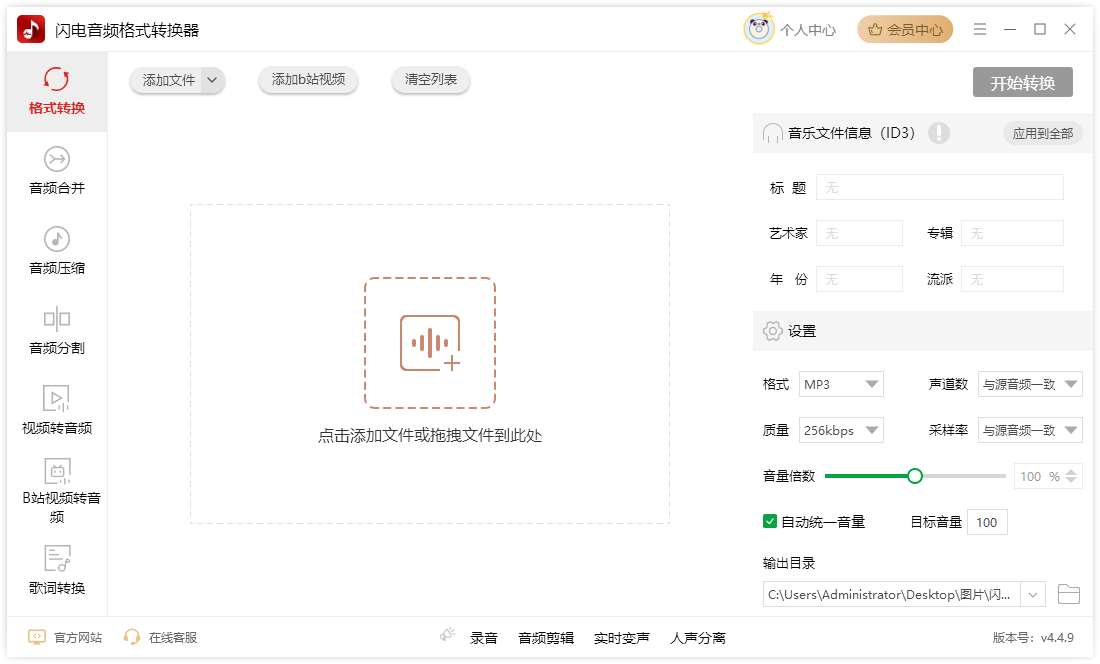Viewport: 1100px width, 664px height.
Task: Click the ID3 info warning icon
Action: [x=938, y=133]
